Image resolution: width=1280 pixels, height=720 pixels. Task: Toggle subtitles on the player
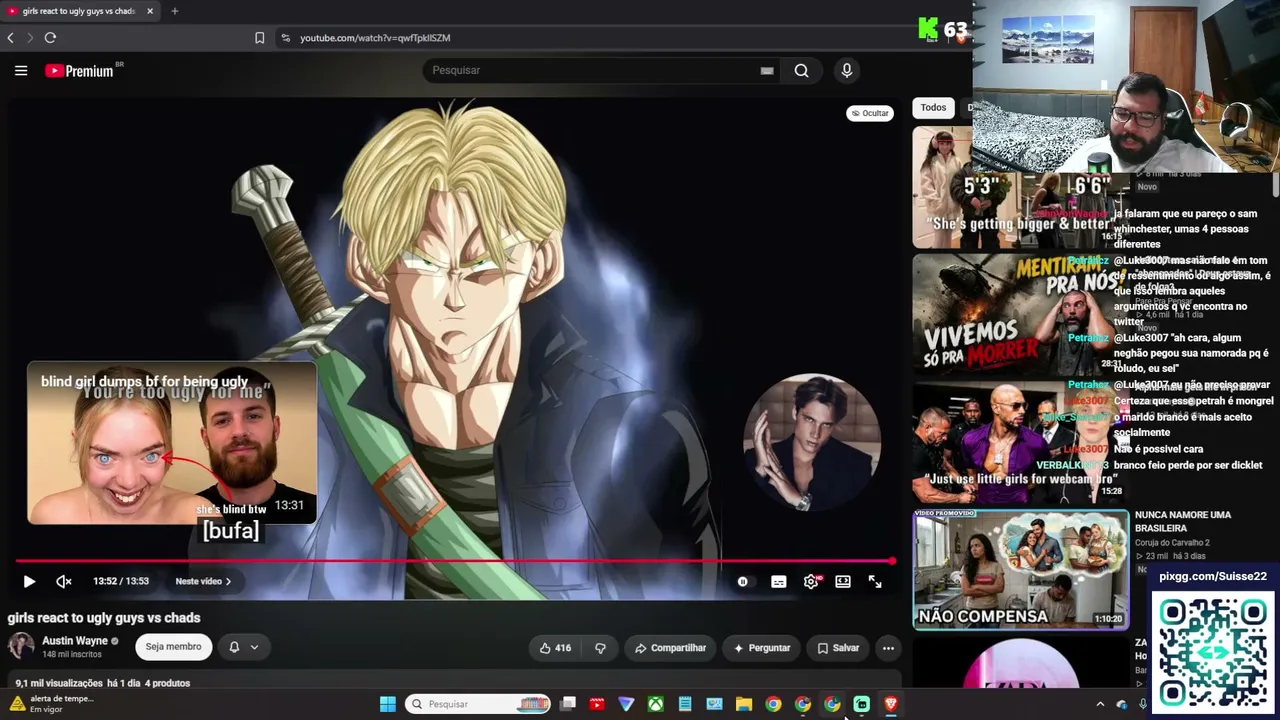(x=779, y=581)
